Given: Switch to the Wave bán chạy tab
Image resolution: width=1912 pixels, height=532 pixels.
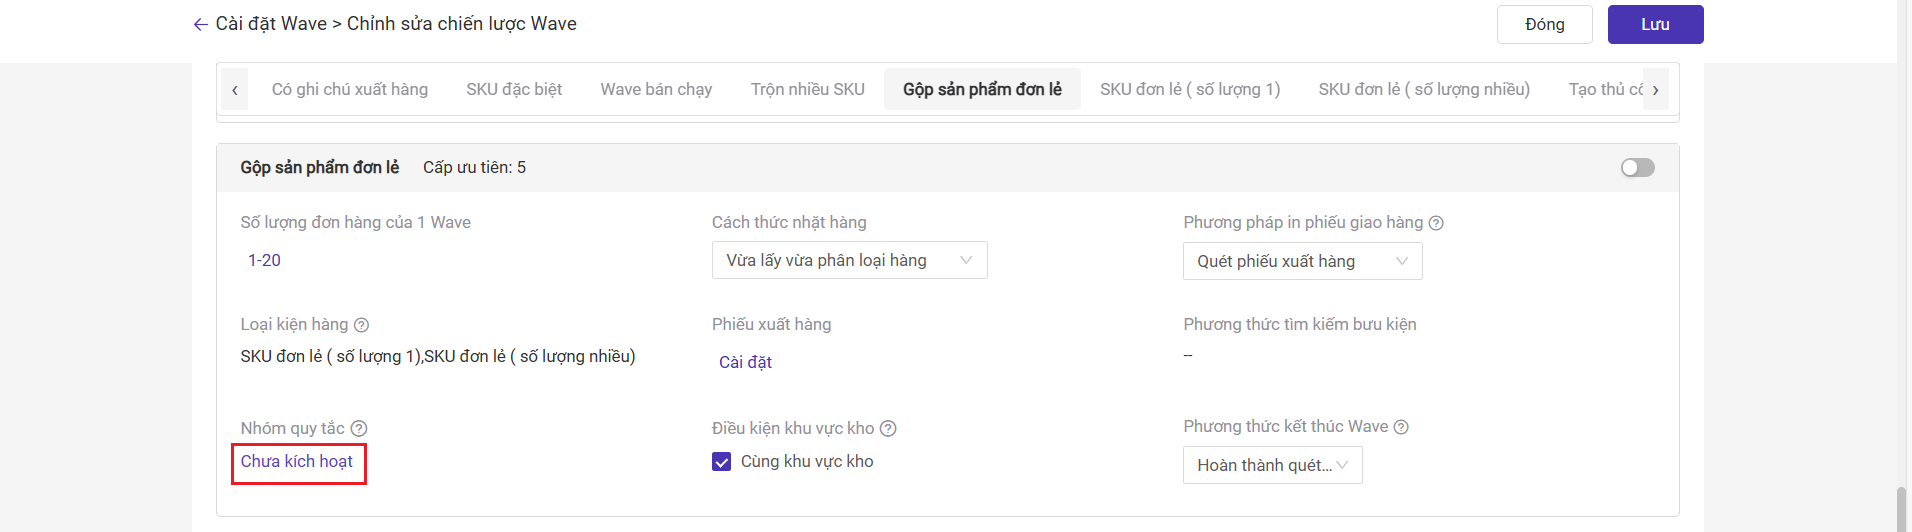Looking at the screenshot, I should click(656, 89).
